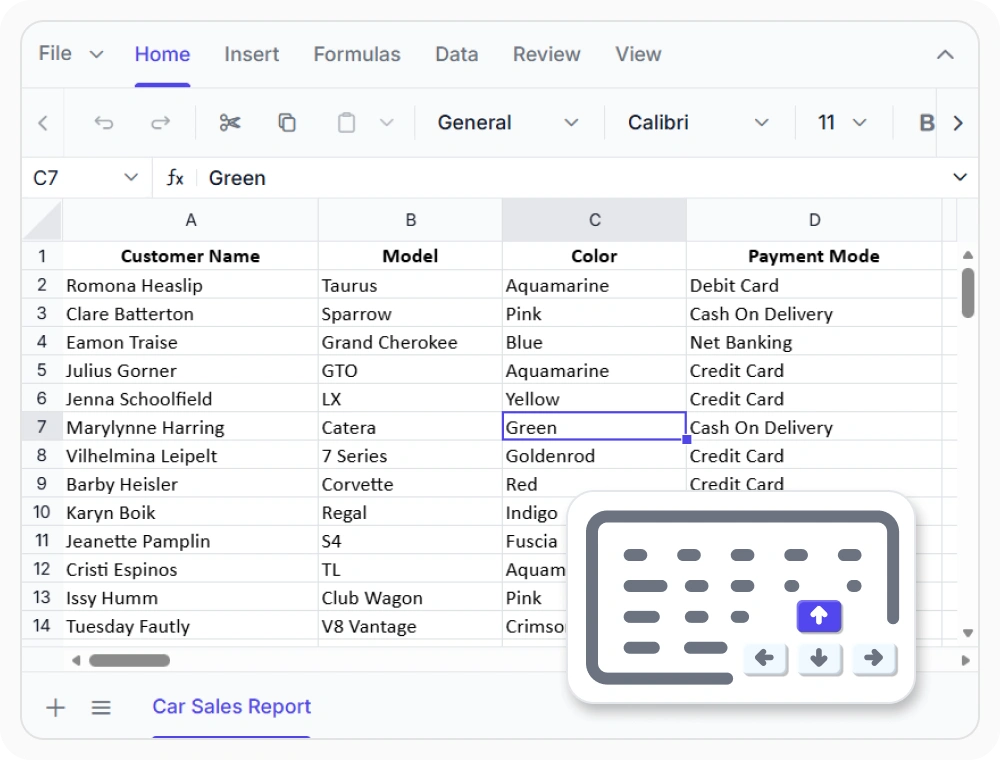Open the Name Box C7 dropdown
The image size is (1000, 760).
tap(131, 177)
